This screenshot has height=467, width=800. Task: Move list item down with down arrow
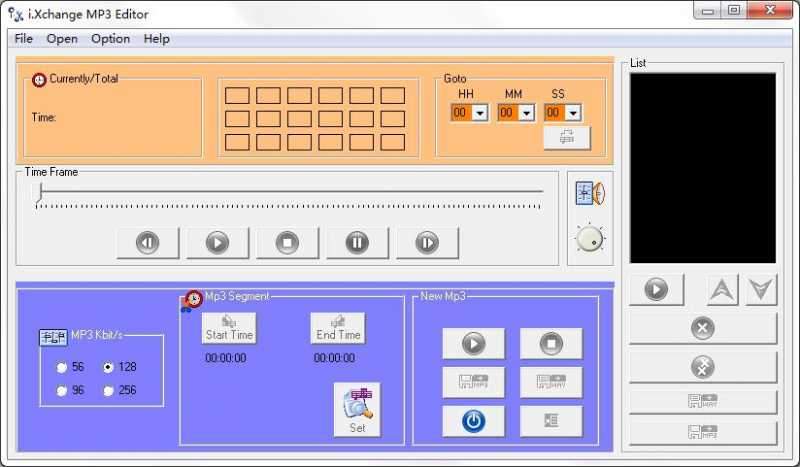point(761,289)
